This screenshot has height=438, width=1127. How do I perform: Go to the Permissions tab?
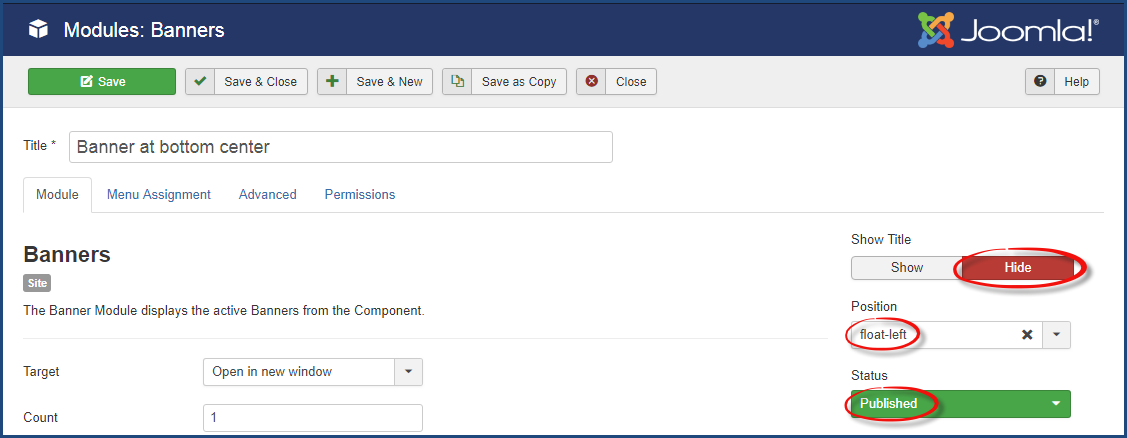point(359,194)
